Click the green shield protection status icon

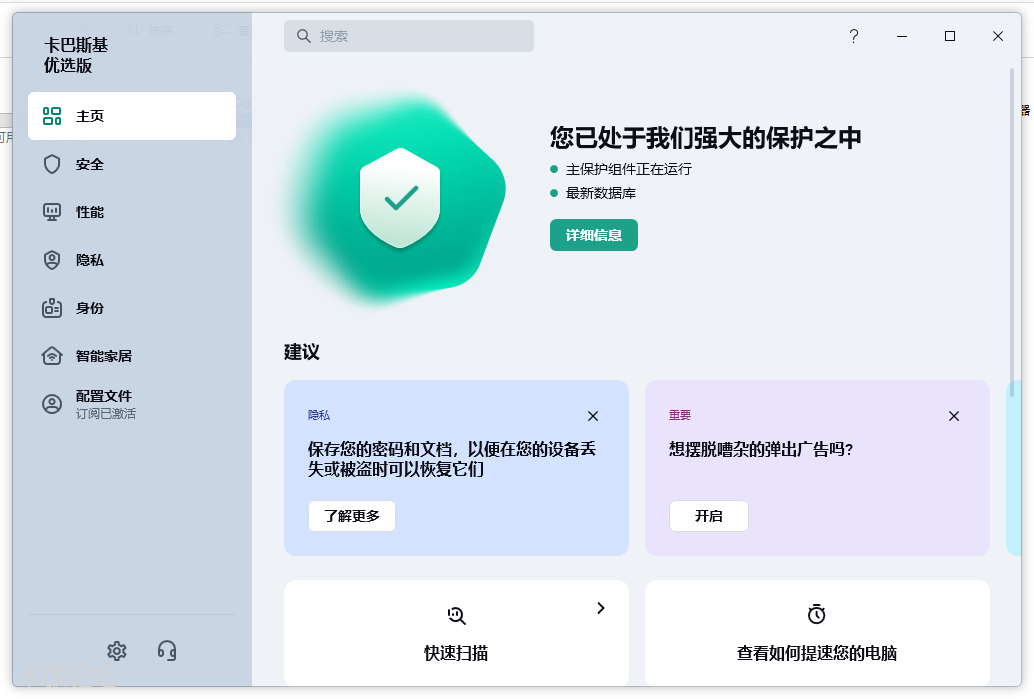tap(400, 198)
